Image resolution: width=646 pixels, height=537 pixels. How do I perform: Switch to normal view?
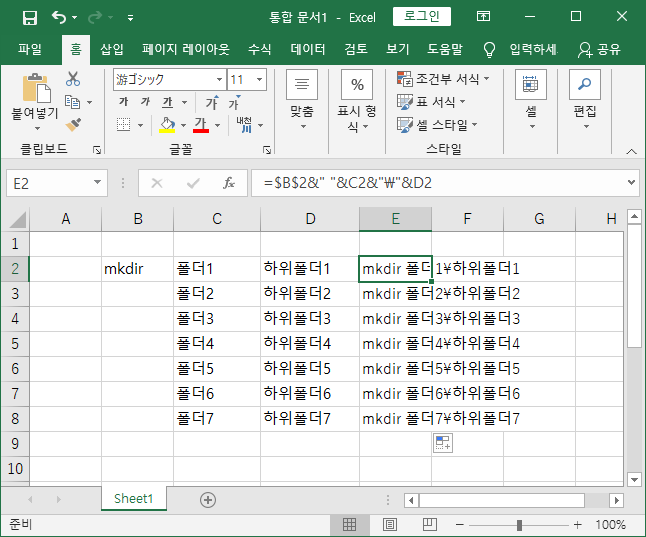pyautogui.click(x=349, y=525)
